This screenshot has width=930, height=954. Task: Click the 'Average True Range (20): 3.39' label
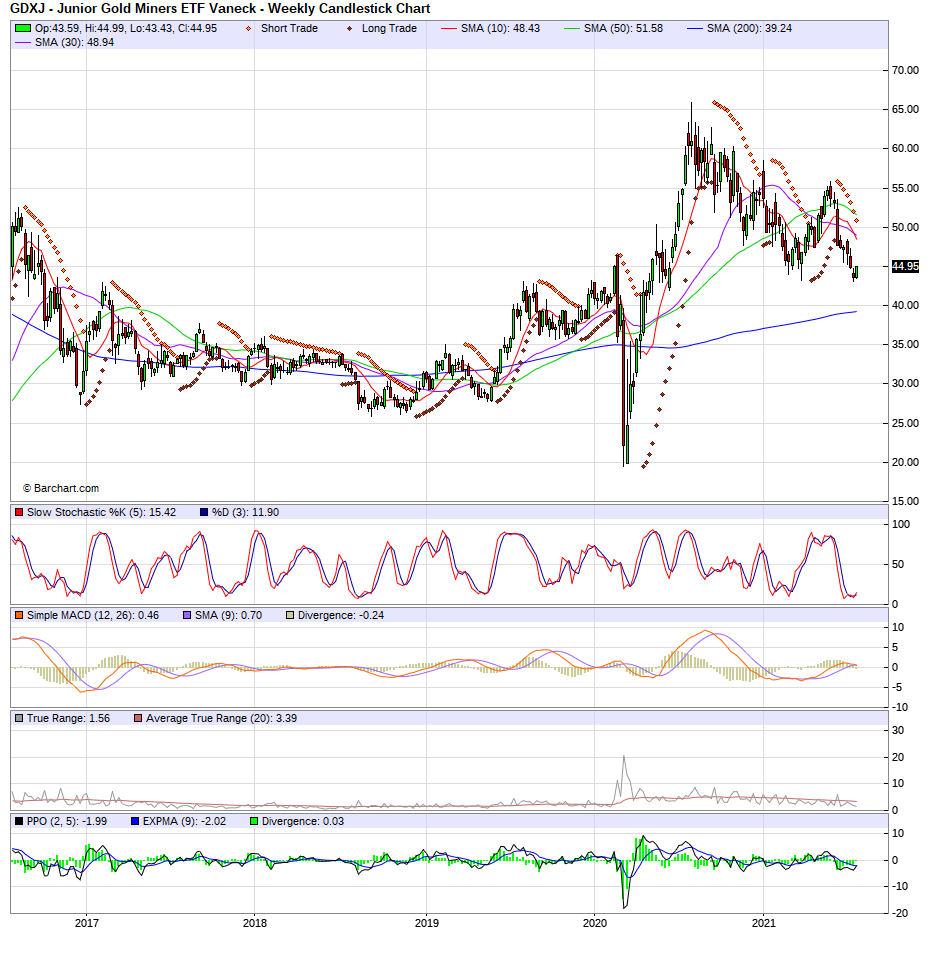coord(221,719)
